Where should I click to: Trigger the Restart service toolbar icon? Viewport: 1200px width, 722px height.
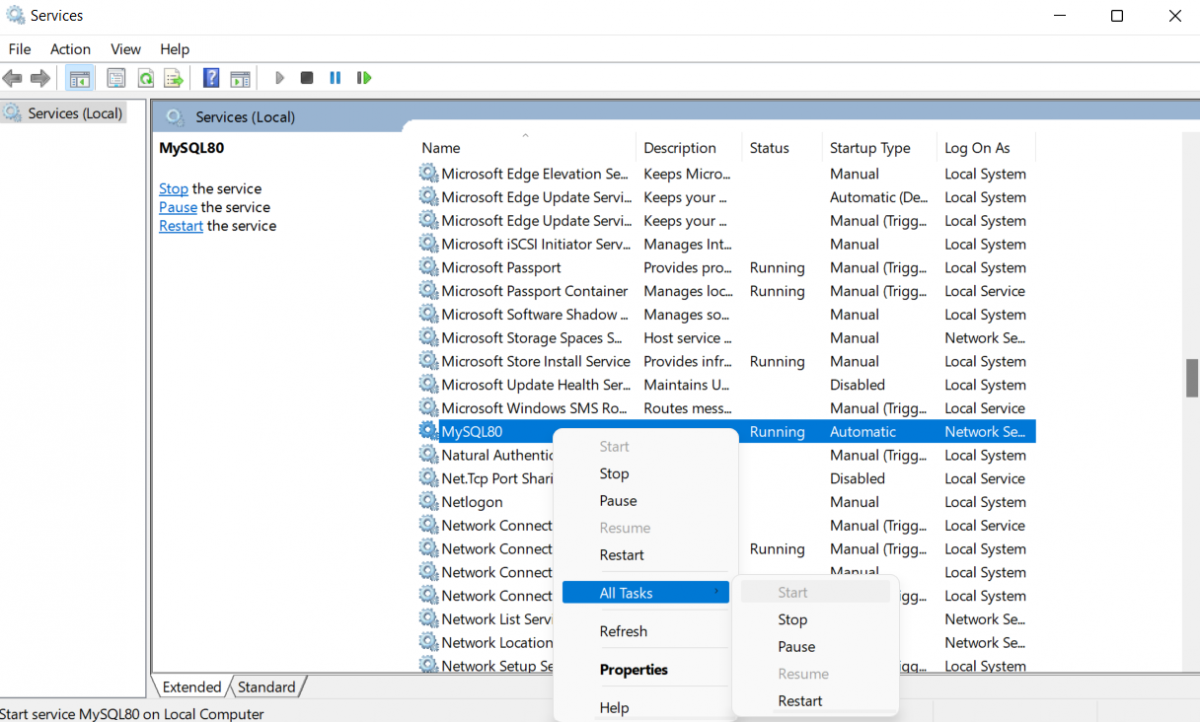coord(364,77)
